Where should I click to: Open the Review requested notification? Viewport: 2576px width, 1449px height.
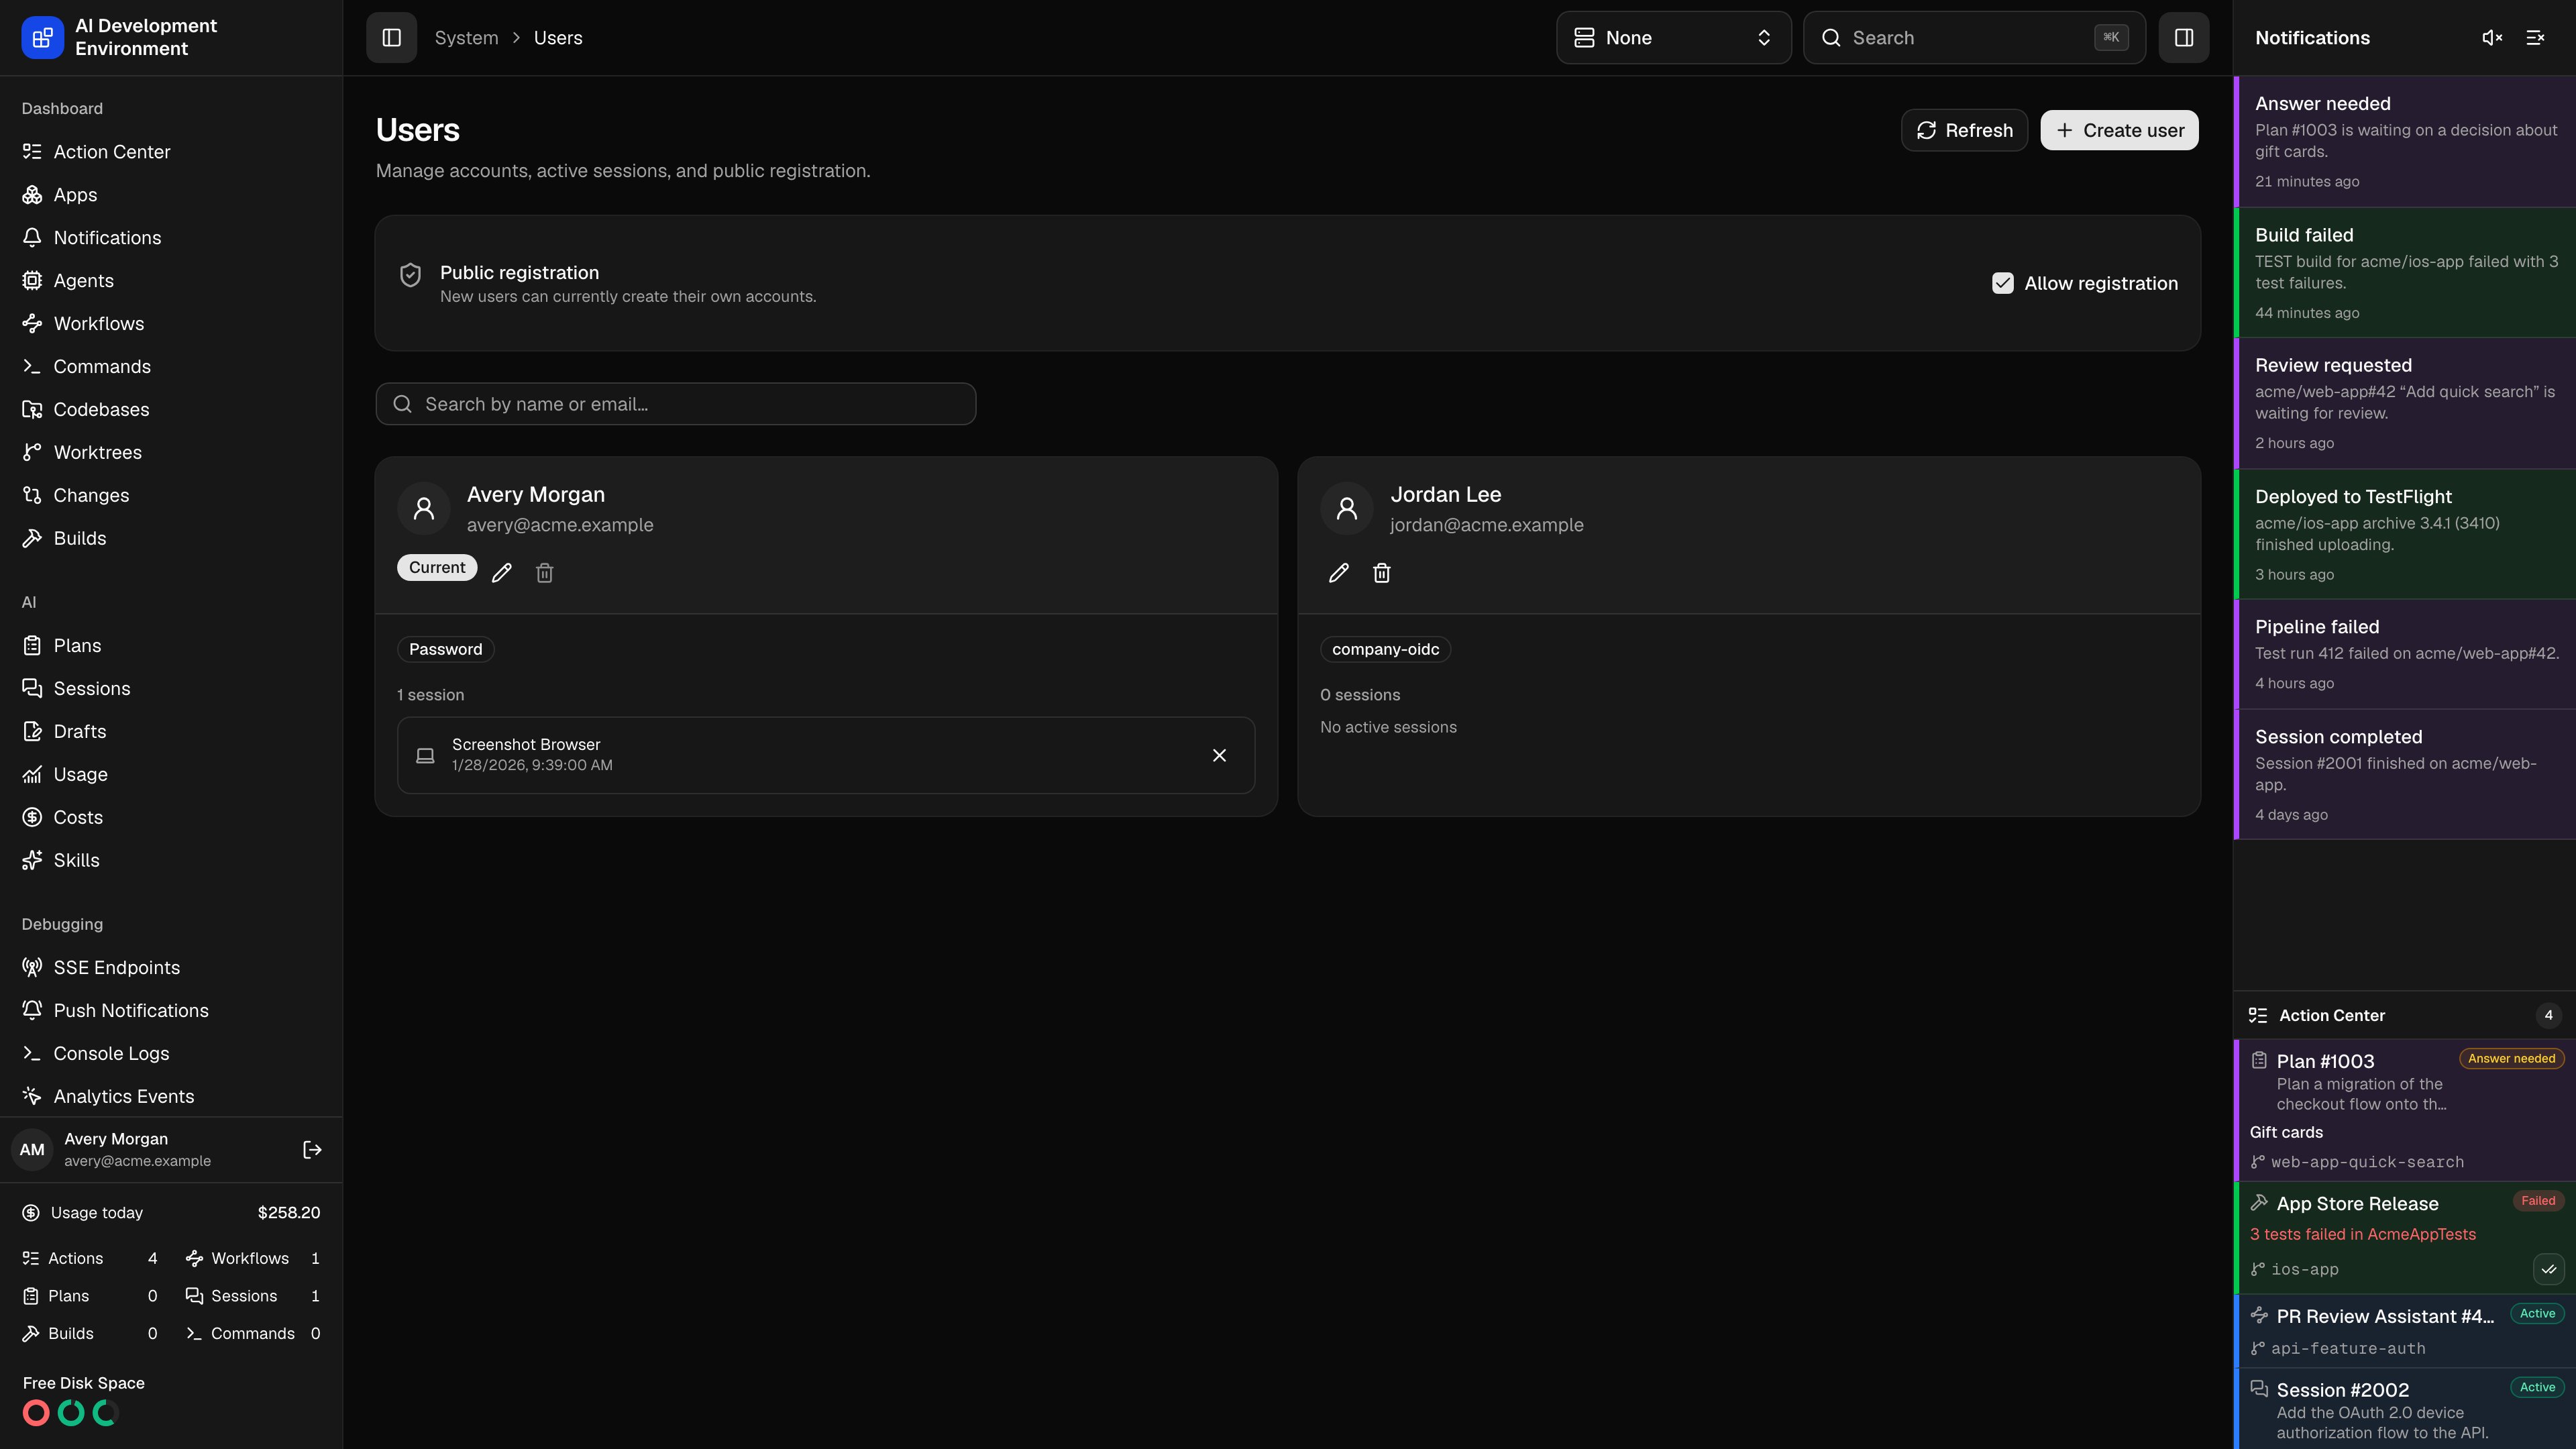tap(2405, 404)
